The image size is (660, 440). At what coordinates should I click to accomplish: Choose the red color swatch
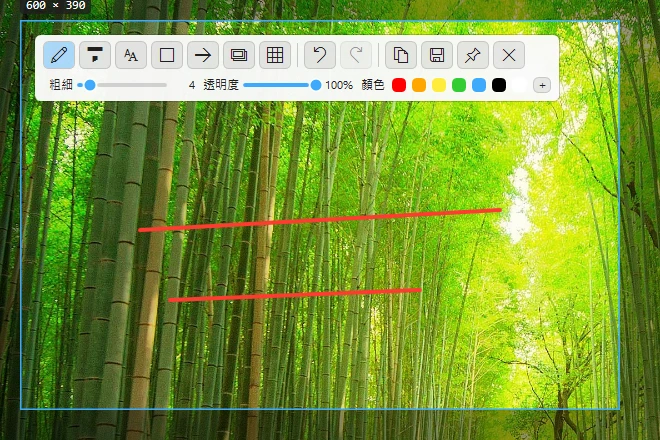[399, 85]
